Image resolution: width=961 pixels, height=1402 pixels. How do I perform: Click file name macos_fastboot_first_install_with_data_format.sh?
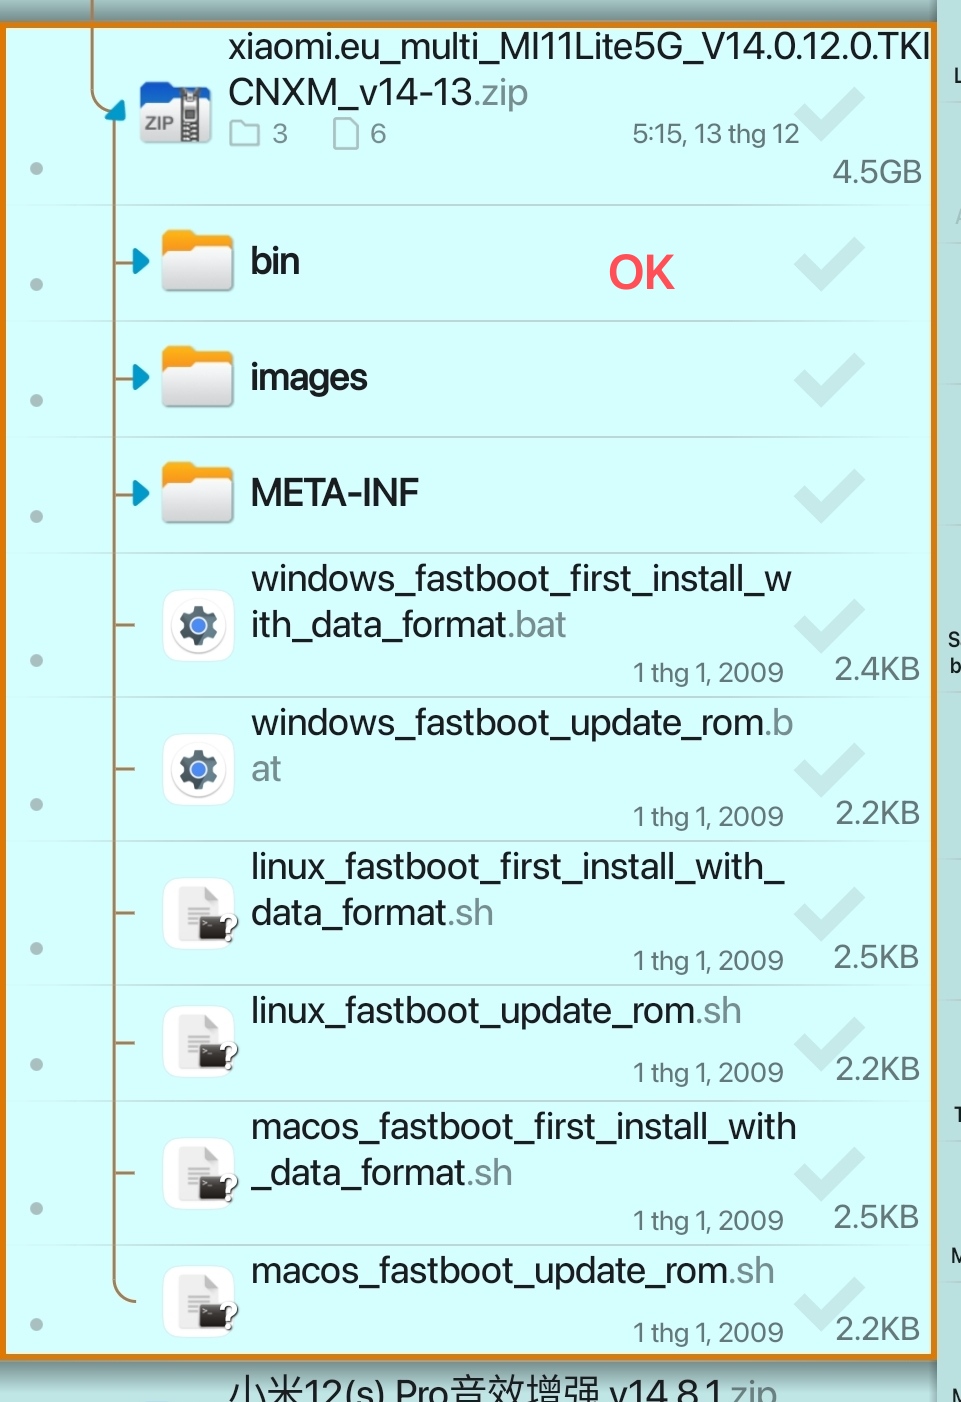pyautogui.click(x=523, y=1150)
